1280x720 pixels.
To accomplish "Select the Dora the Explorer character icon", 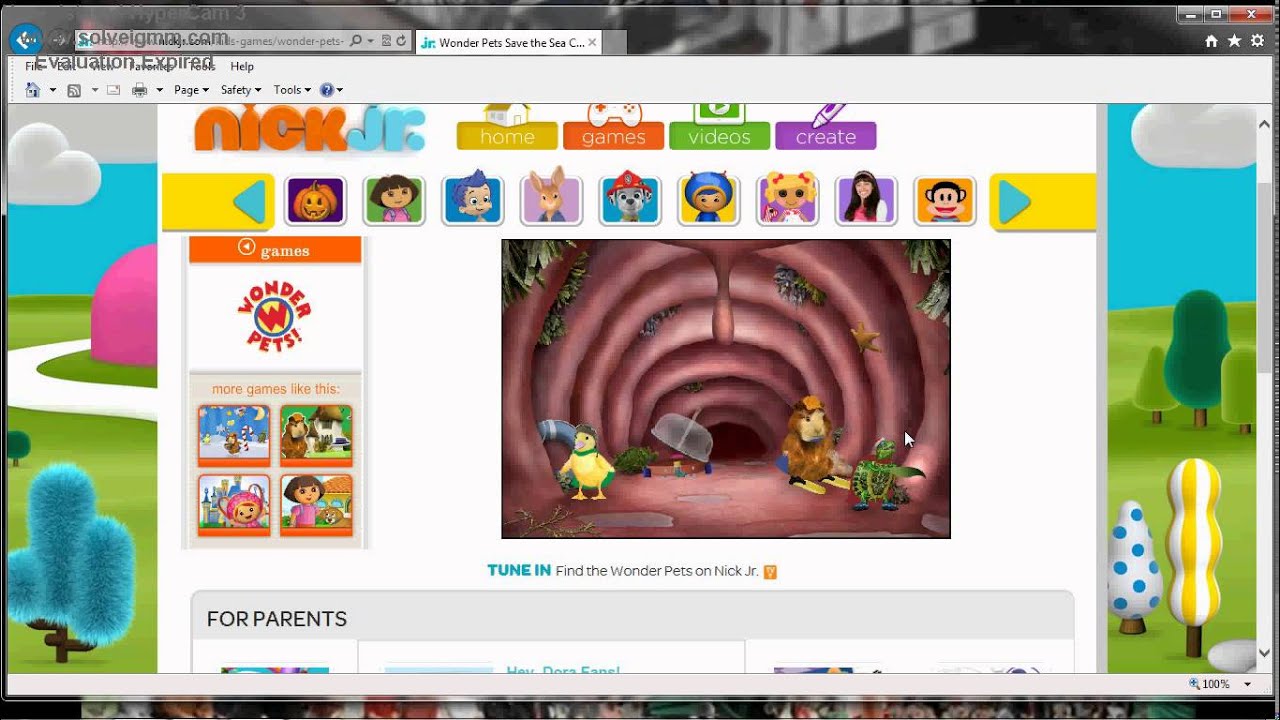I will point(394,200).
